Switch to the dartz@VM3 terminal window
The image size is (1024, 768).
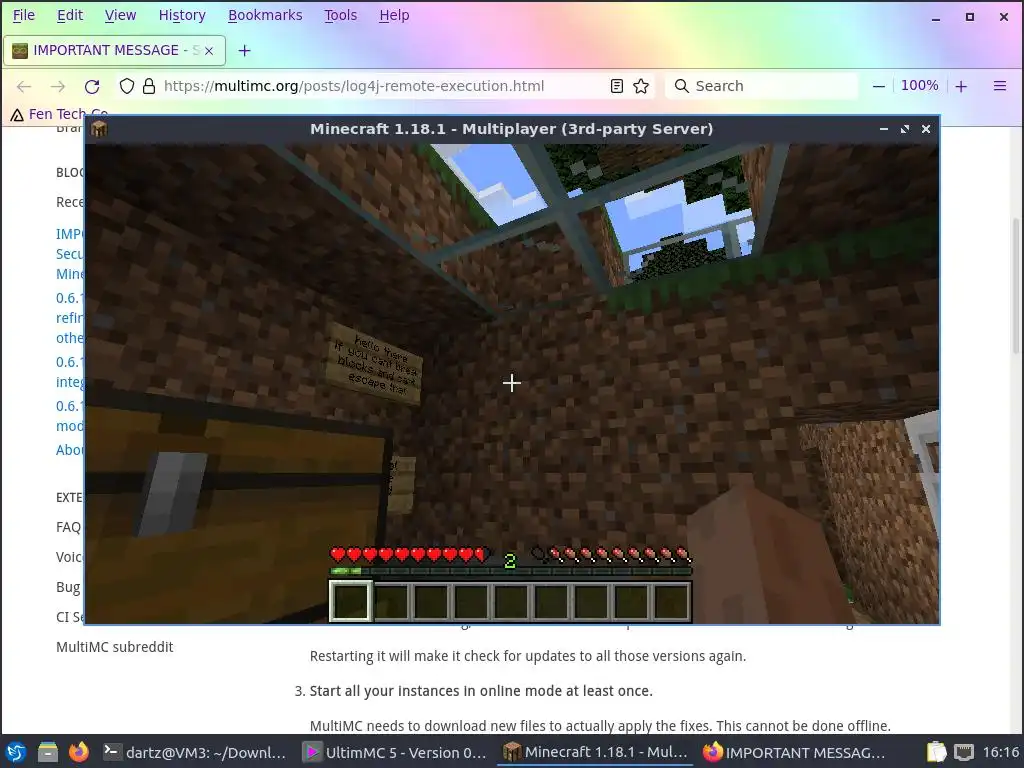click(195, 752)
